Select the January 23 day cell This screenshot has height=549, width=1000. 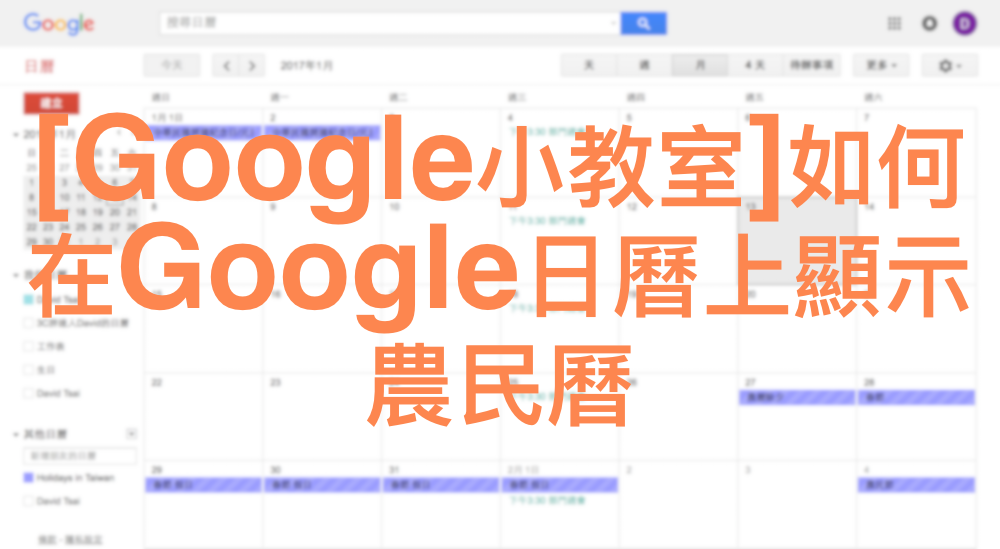coord(322,417)
